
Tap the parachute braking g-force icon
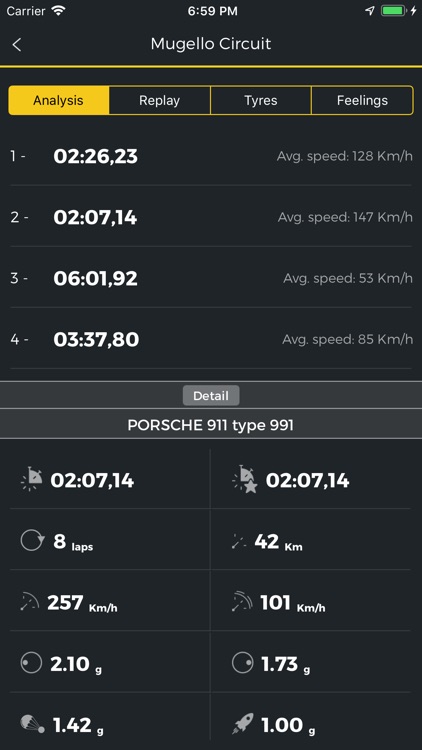33,724
